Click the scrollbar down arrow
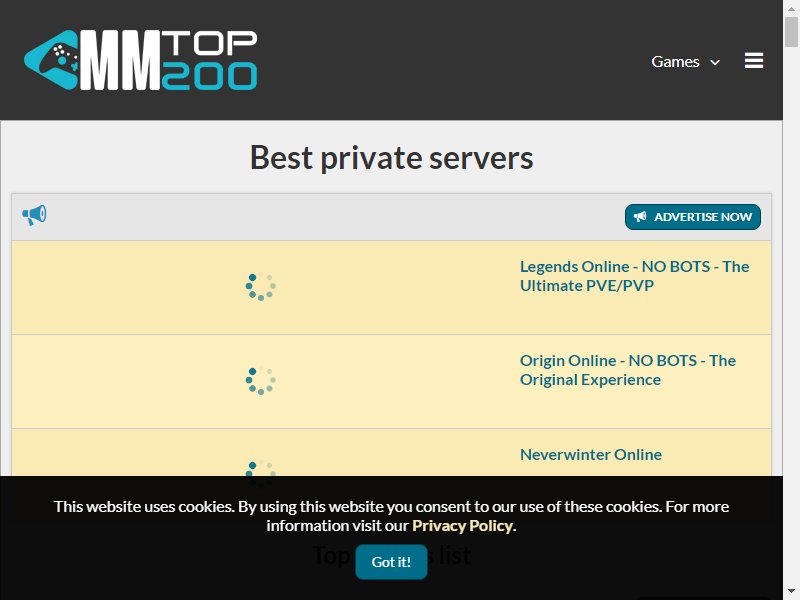Screen dimensions: 800x600 (x=791, y=592)
